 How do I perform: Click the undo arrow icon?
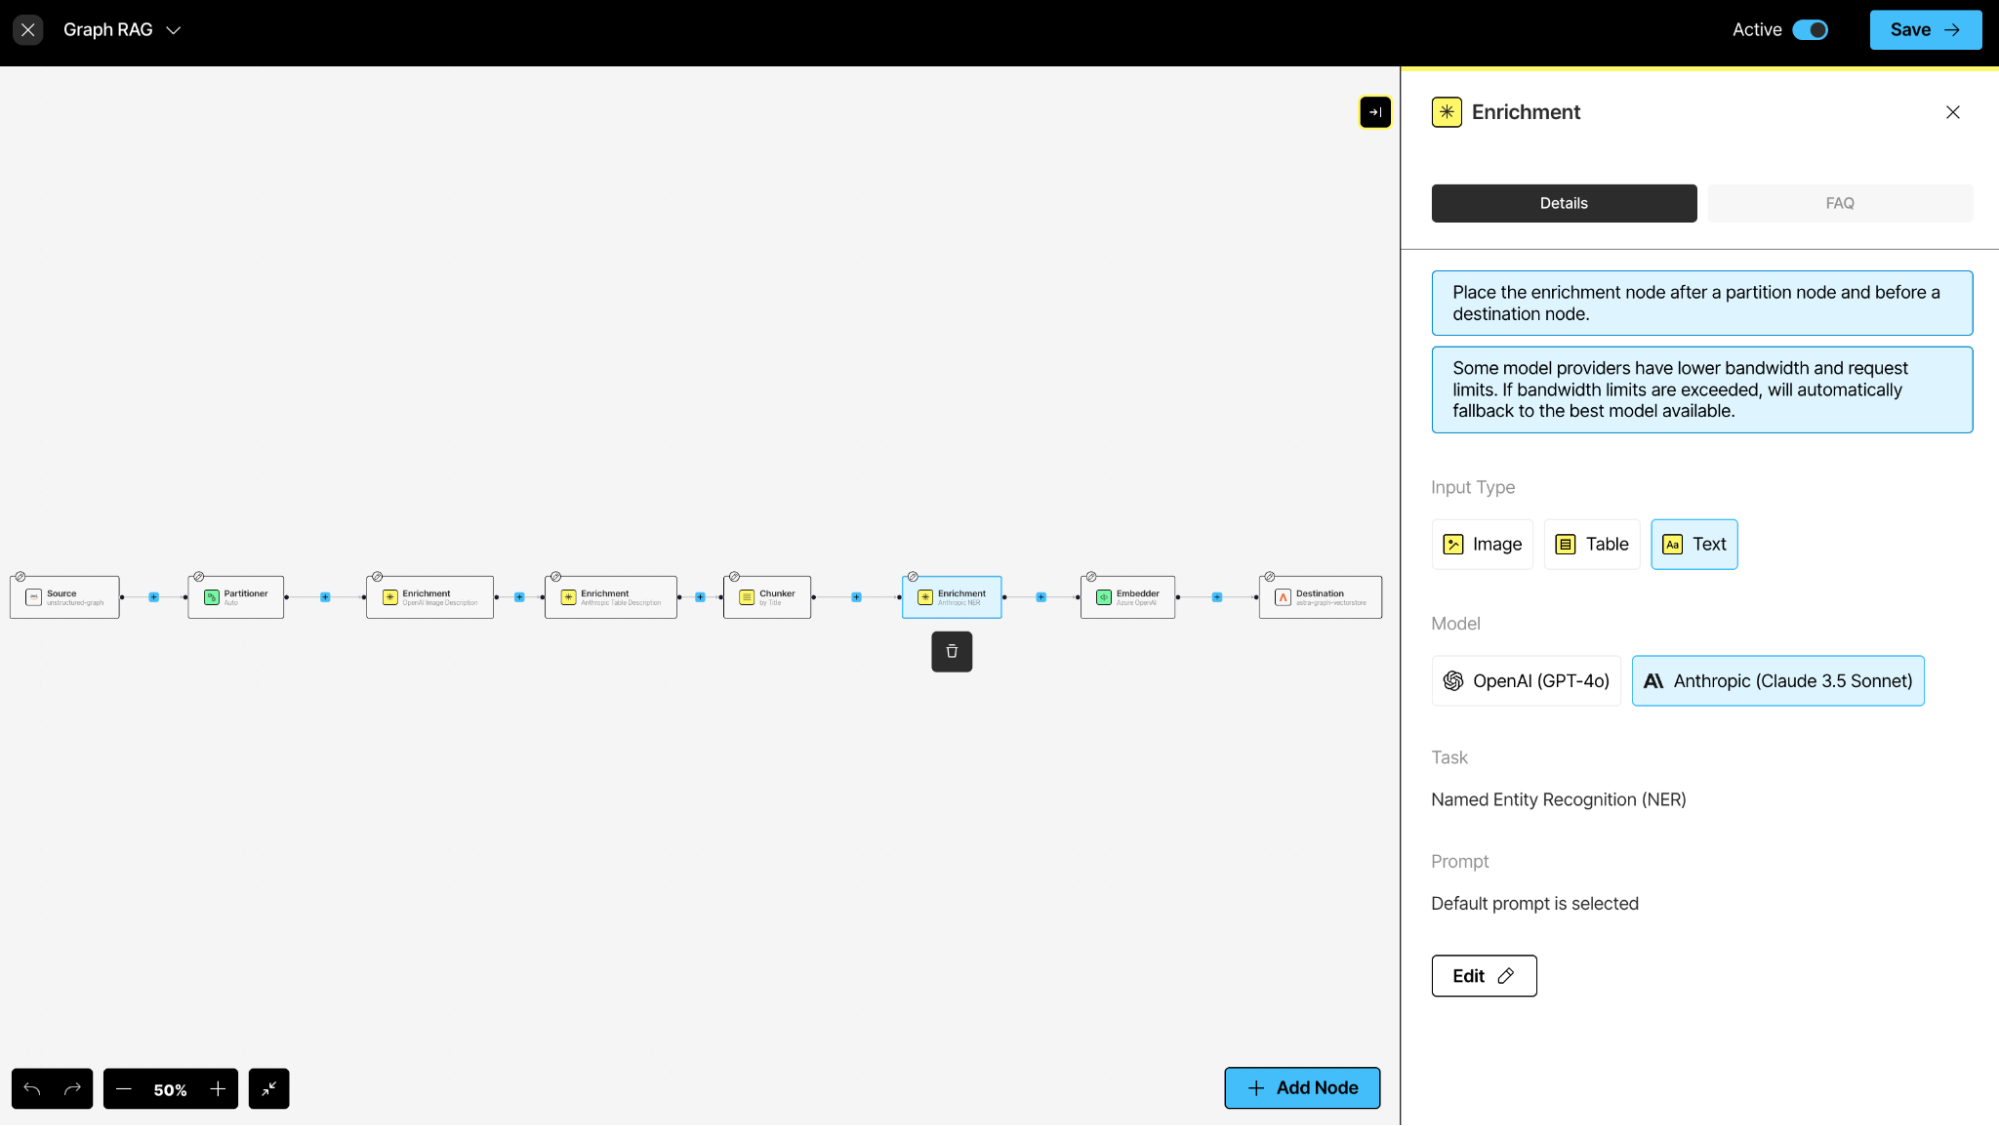(x=32, y=1089)
